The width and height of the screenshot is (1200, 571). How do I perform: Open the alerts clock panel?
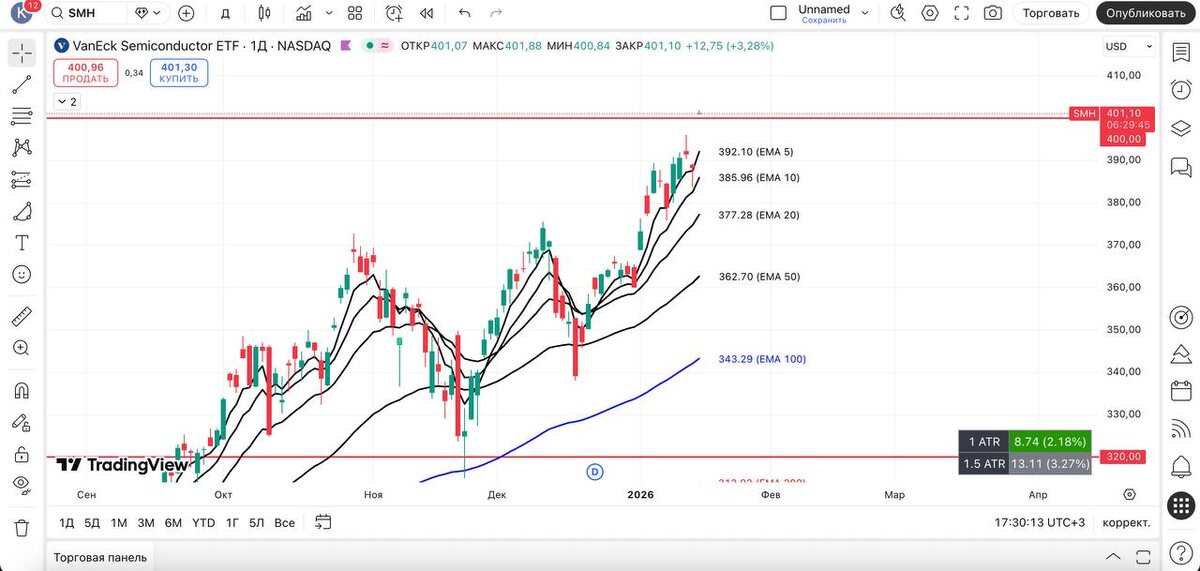pyautogui.click(x=1181, y=92)
